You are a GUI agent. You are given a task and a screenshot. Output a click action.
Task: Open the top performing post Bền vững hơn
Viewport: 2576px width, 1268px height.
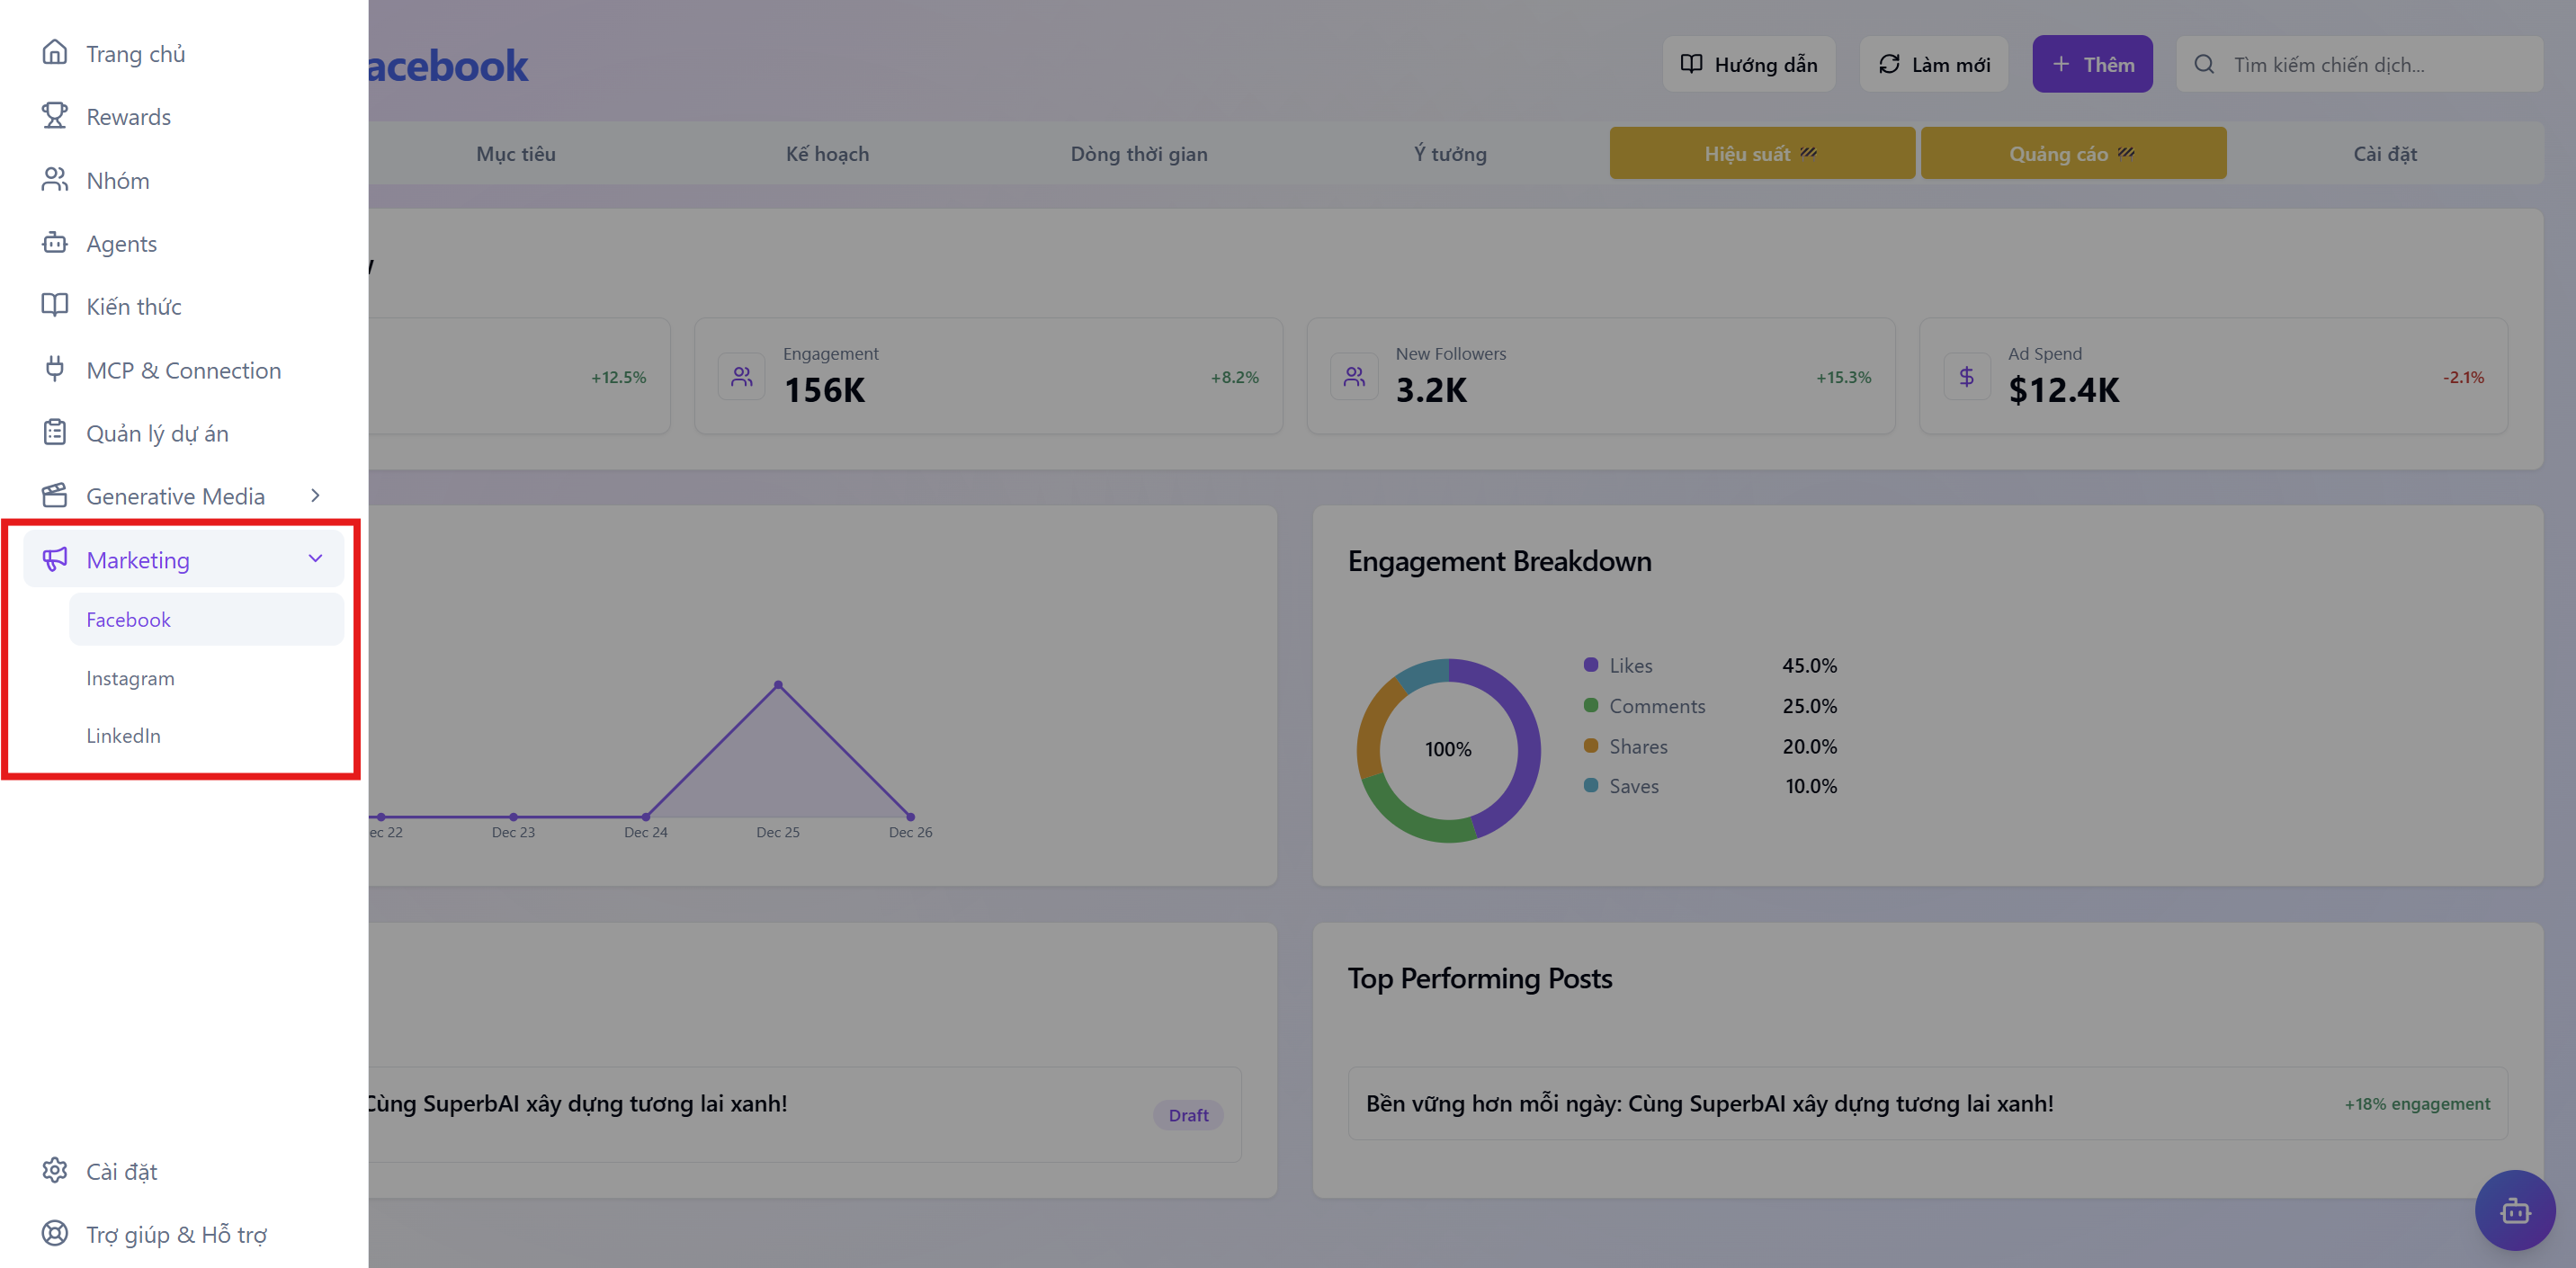(x=1927, y=1103)
